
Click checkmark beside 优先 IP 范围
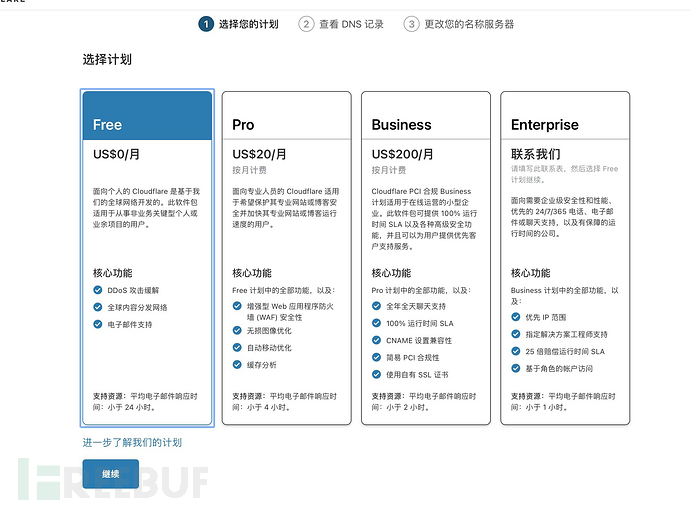[516, 317]
